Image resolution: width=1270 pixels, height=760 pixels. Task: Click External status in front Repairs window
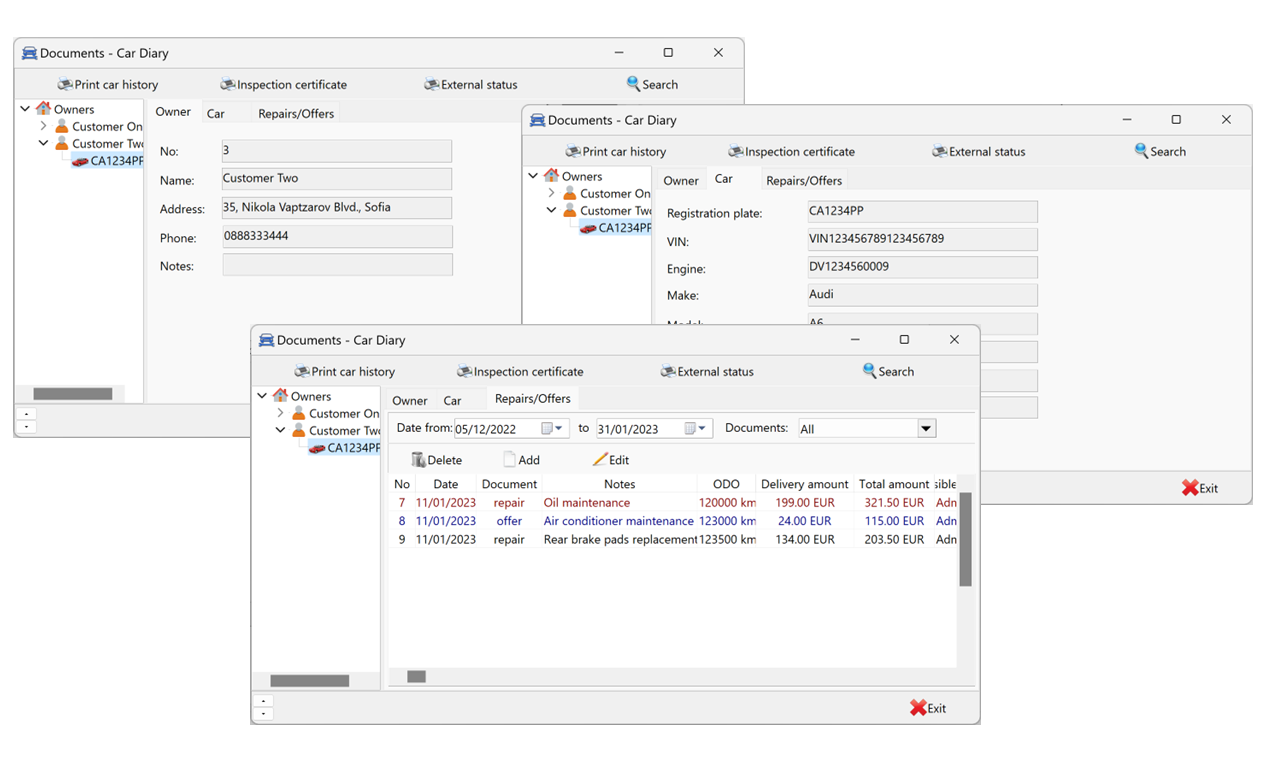point(707,371)
